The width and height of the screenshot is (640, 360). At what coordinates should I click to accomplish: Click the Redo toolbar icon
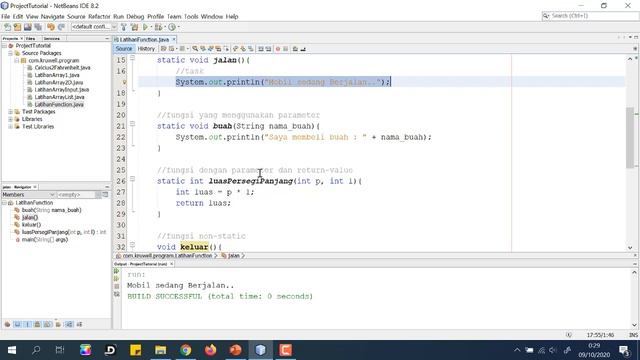coord(61,27)
